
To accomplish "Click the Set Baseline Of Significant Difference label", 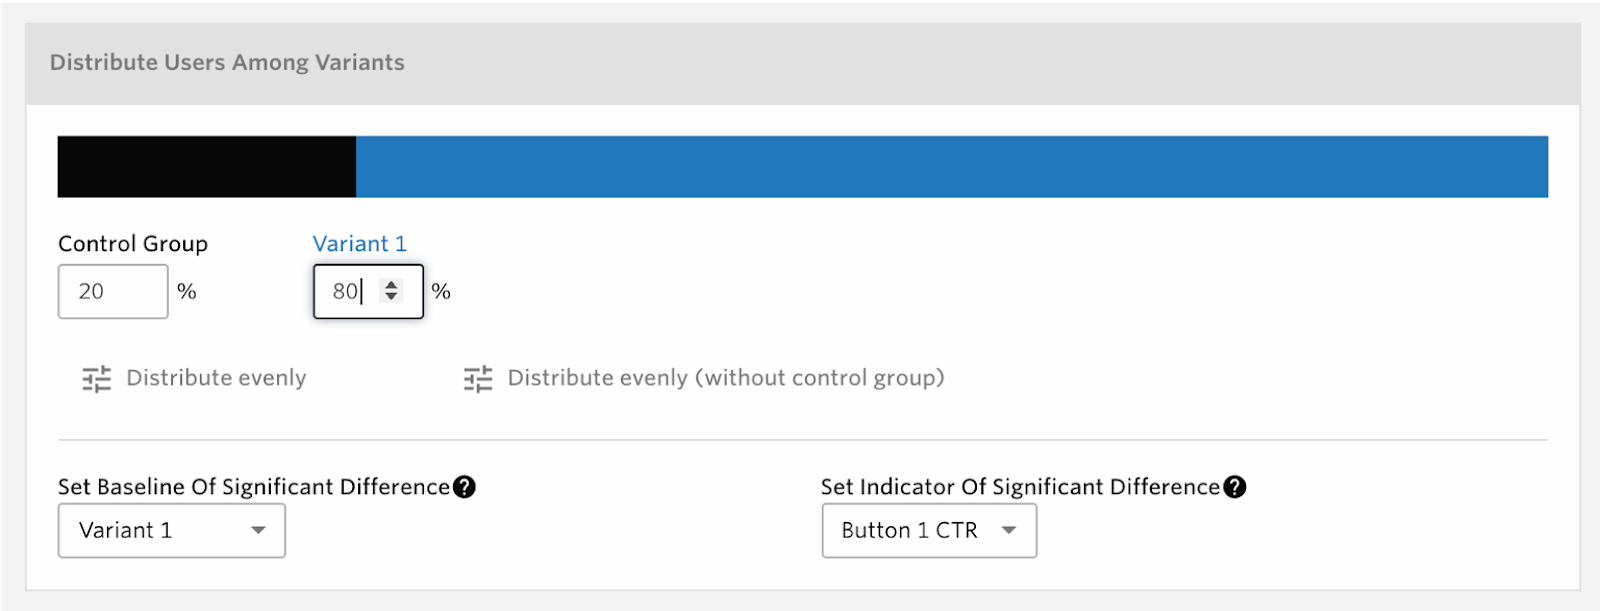I will 254,487.
